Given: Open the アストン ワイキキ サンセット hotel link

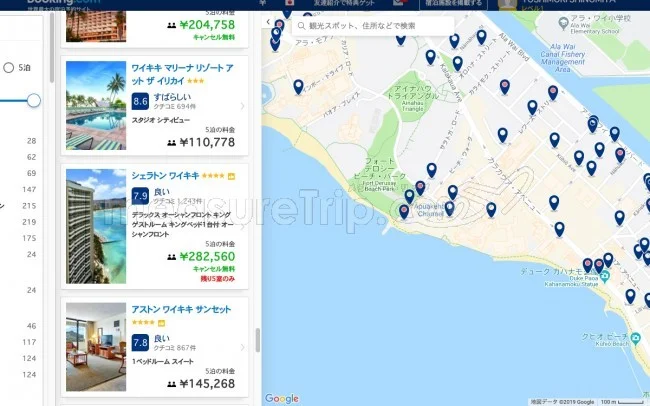Looking at the screenshot, I should (x=181, y=309).
